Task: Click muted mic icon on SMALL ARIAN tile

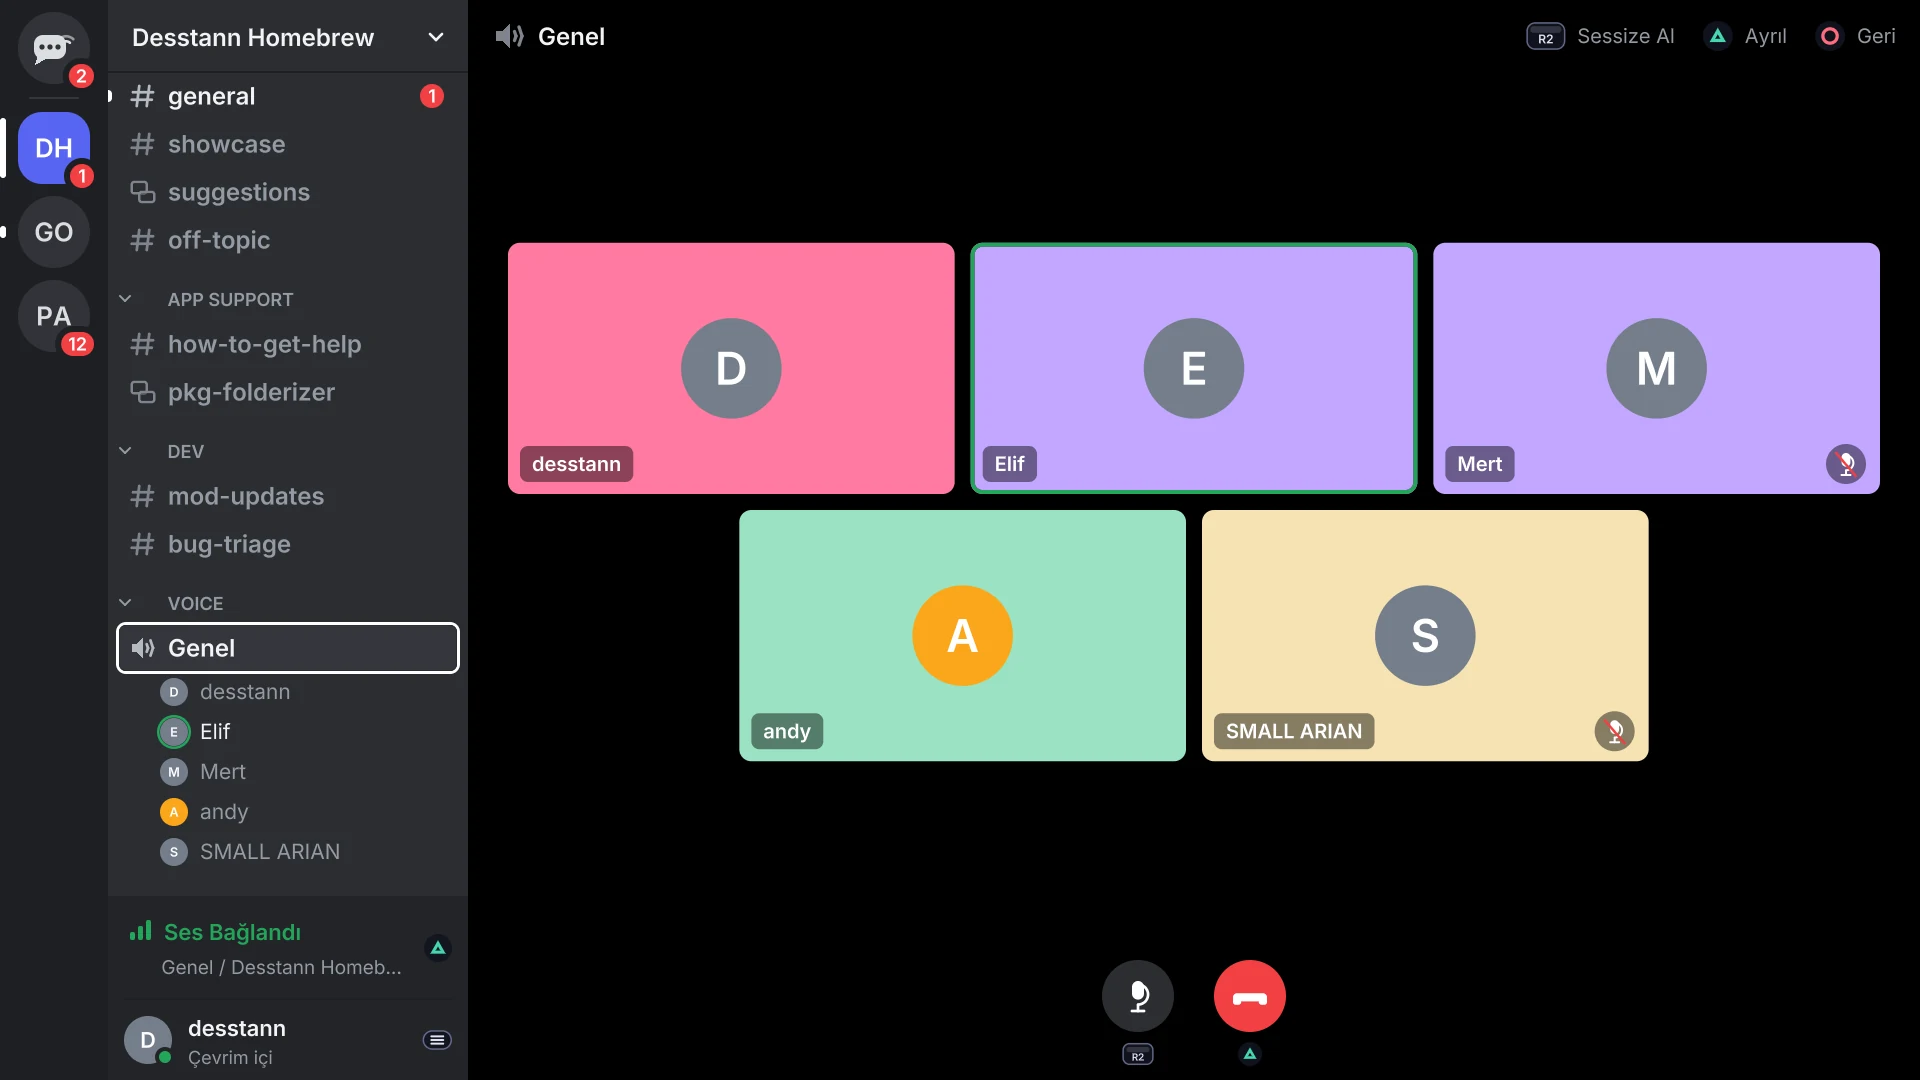Action: pos(1615,731)
